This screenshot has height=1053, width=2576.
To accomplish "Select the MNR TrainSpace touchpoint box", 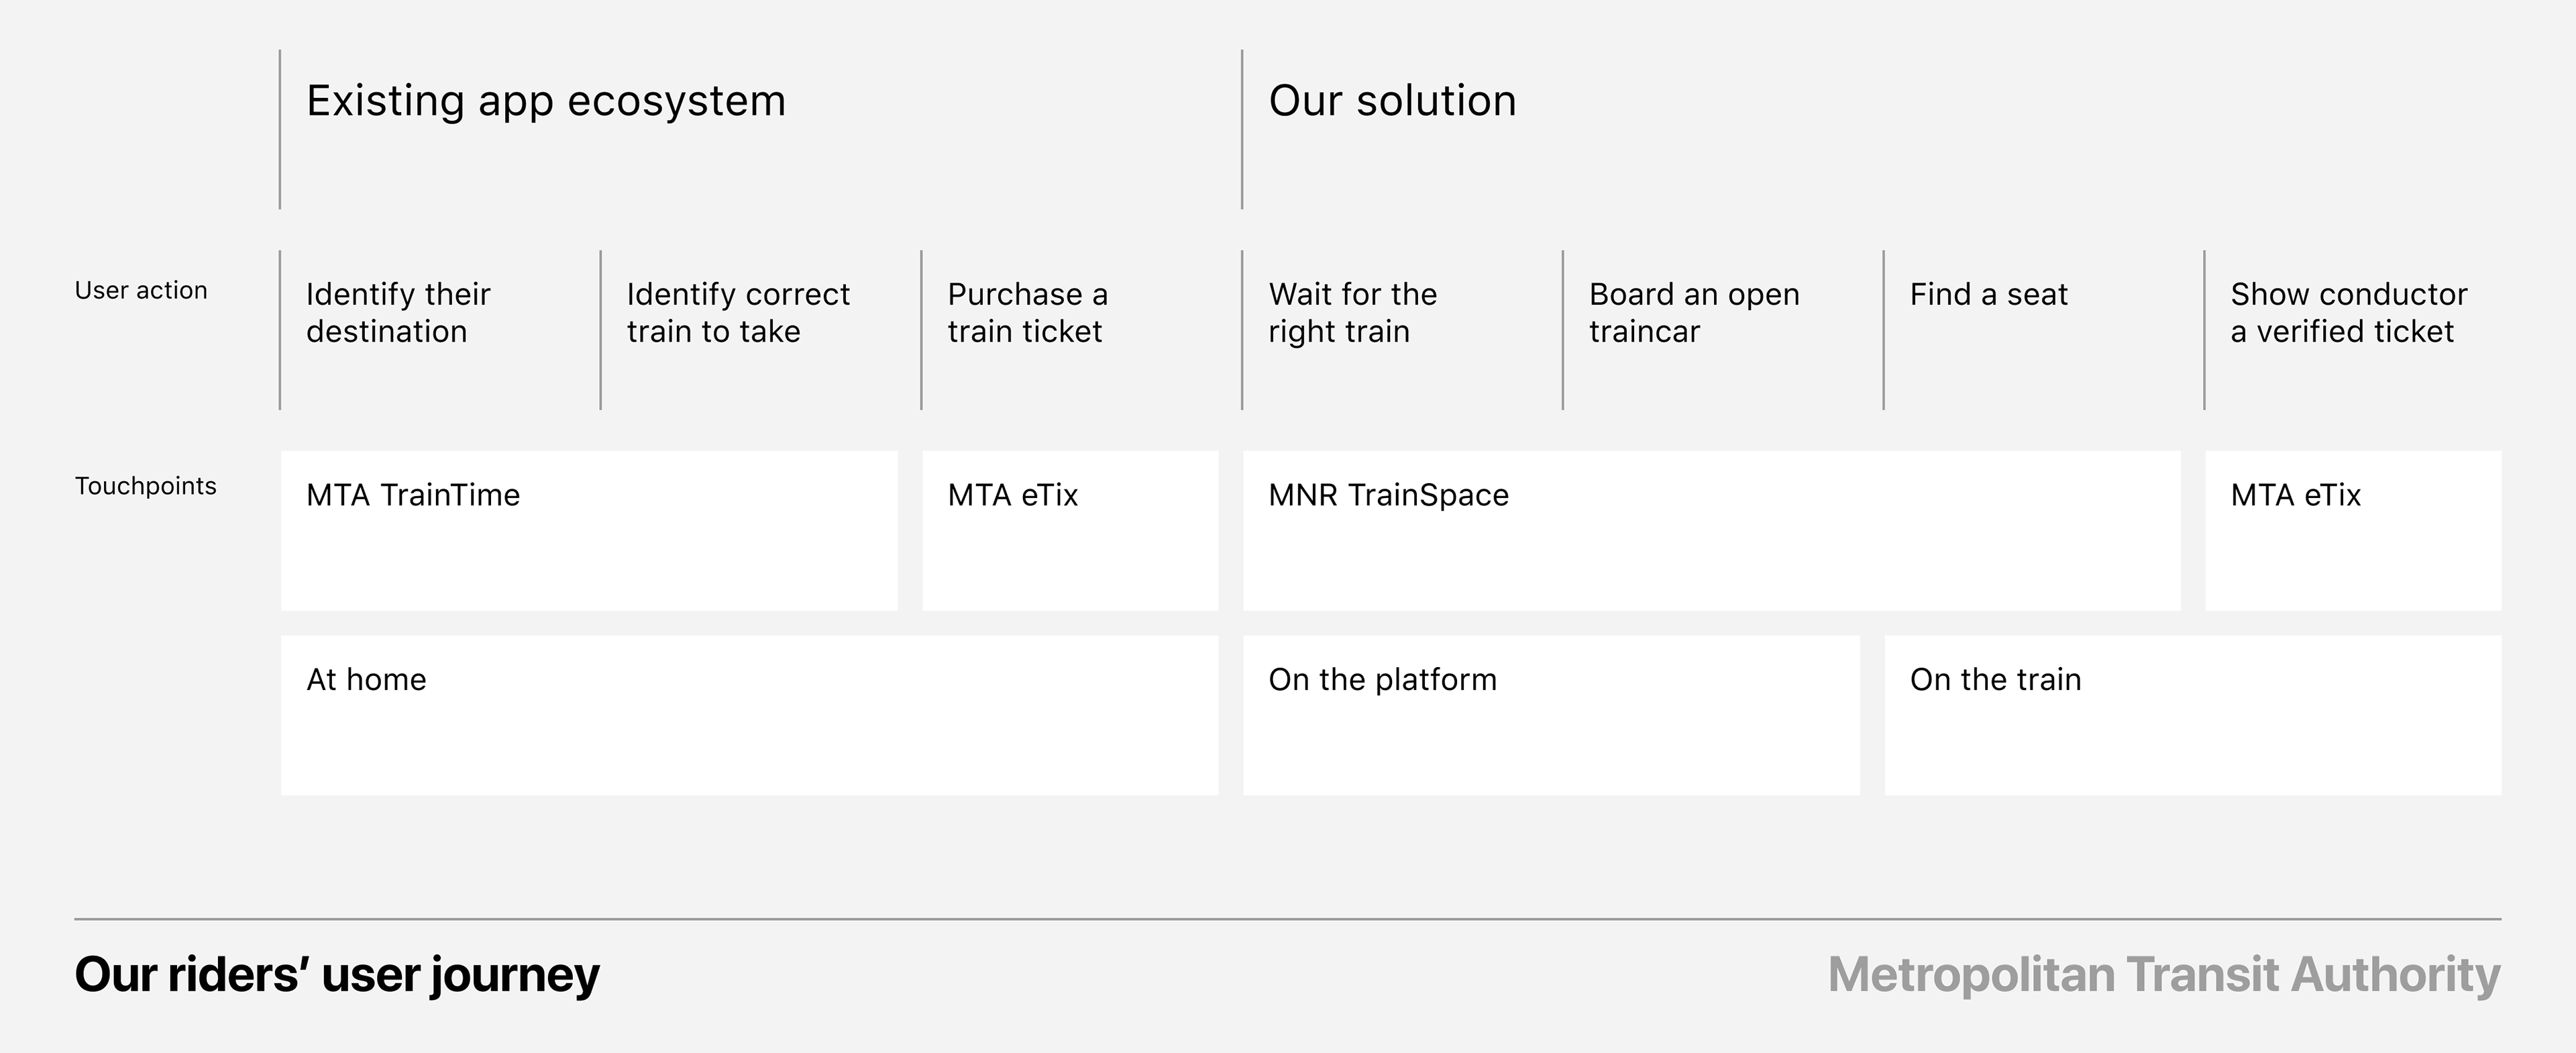I will coord(1711,531).
